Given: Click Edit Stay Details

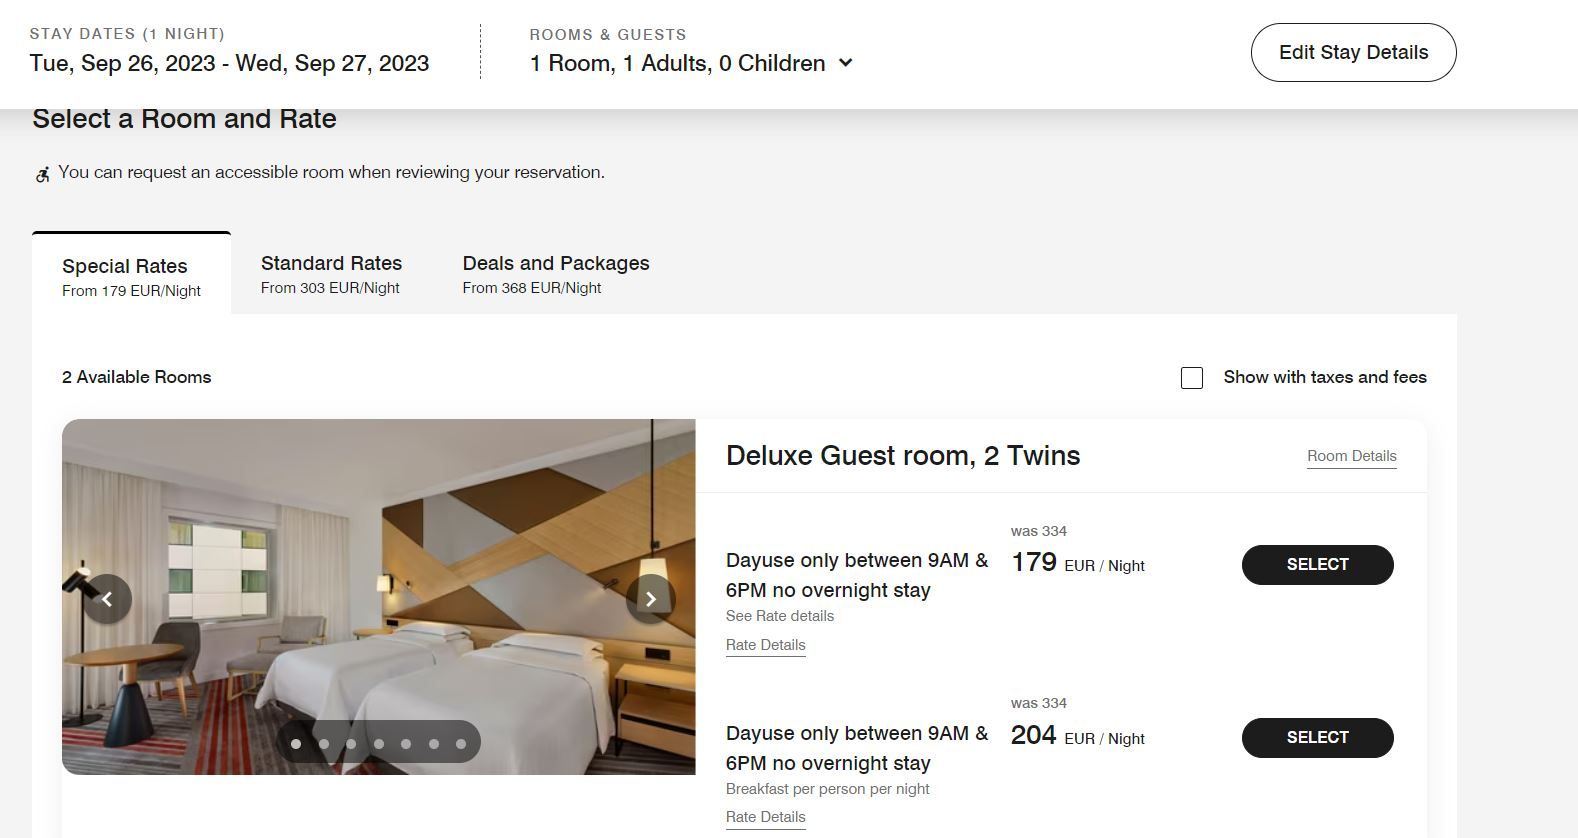Looking at the screenshot, I should 1353,52.
